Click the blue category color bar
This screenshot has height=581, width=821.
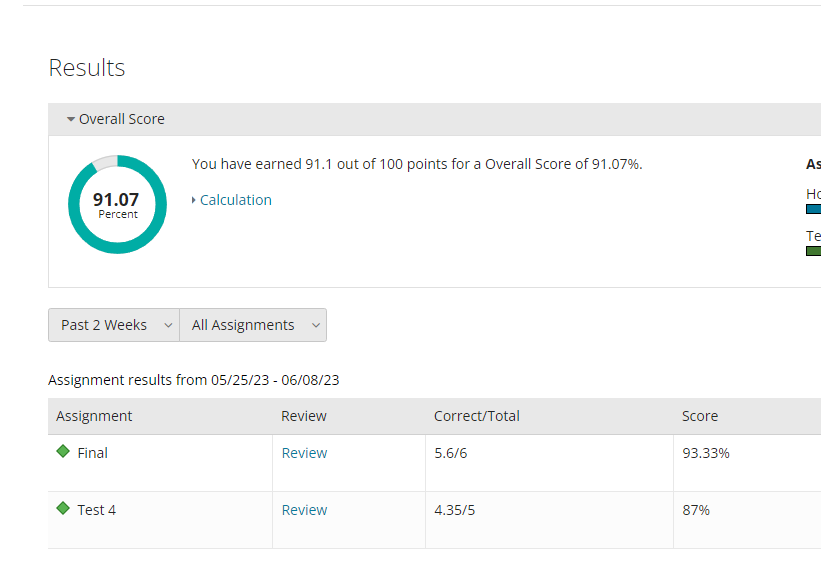point(813,210)
